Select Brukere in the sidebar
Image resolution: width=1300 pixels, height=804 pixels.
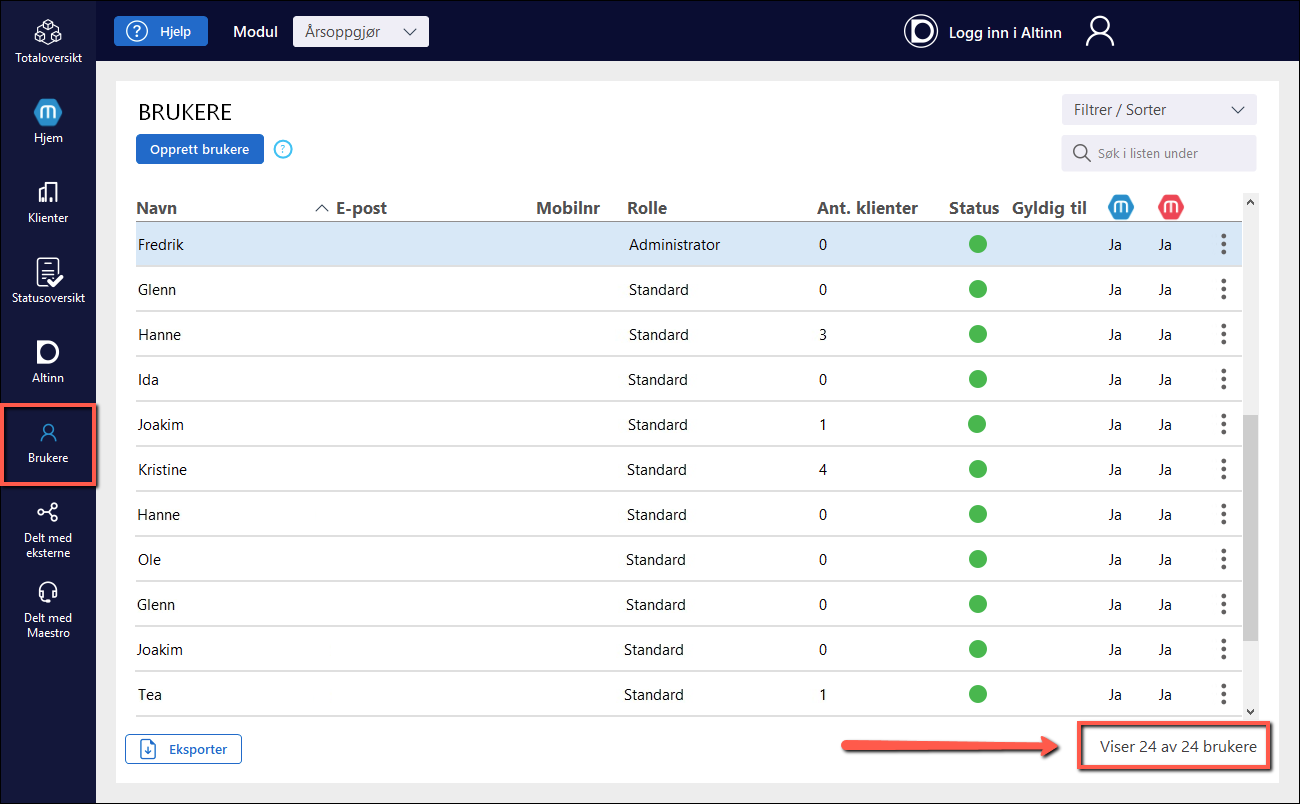48,444
